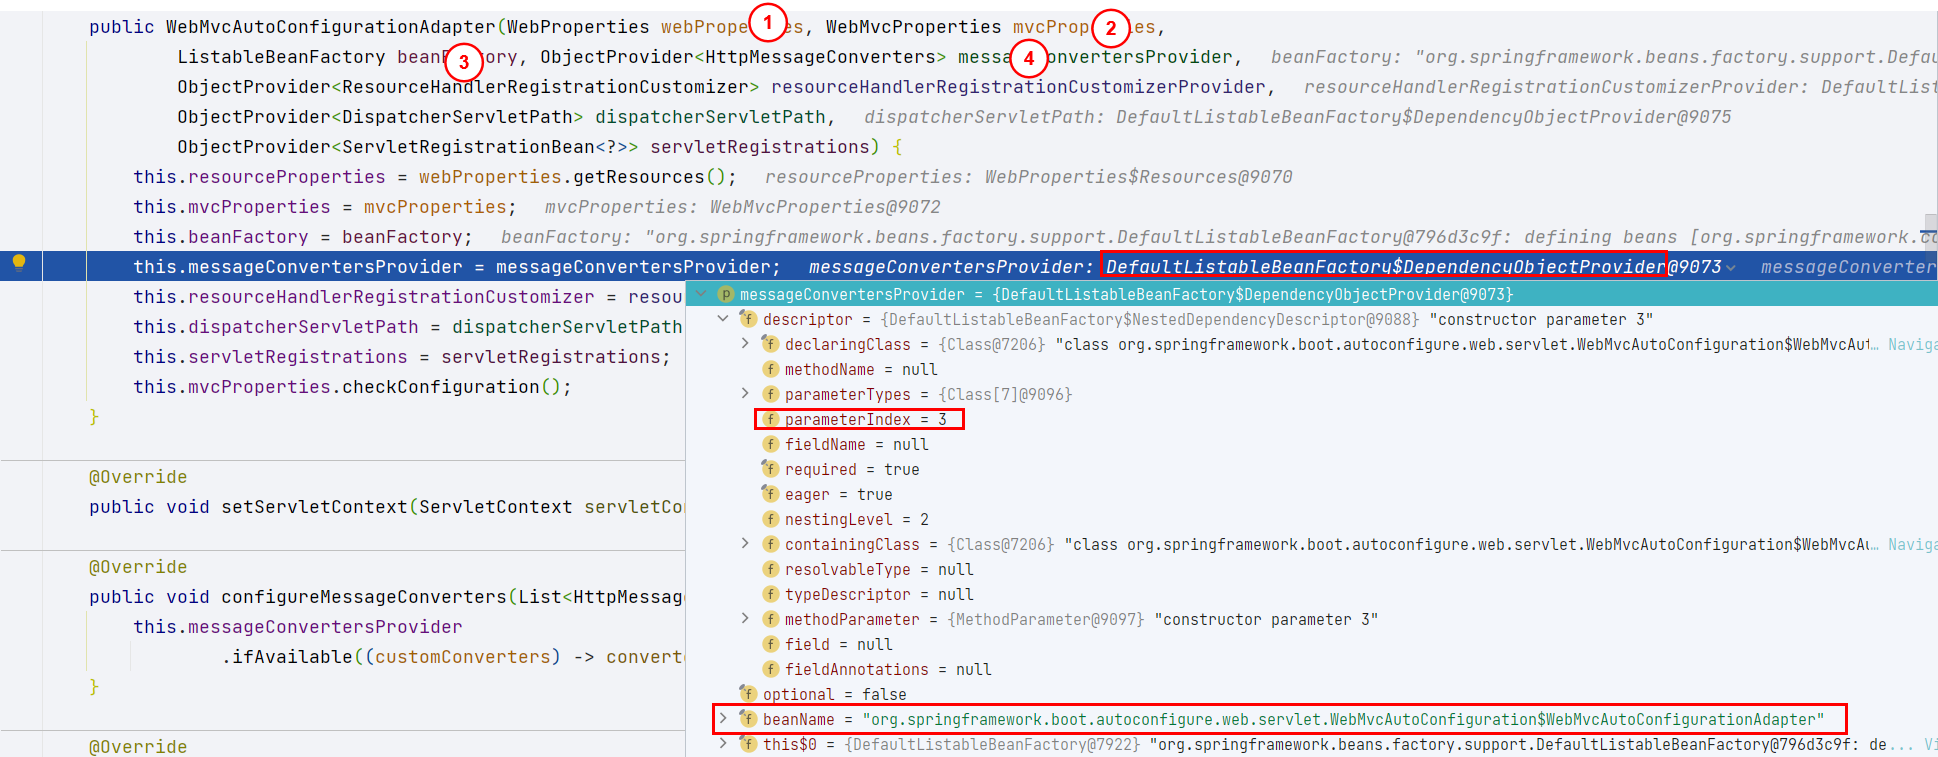The image size is (1938, 757).
Task: Click this.resourceProperties assignment code line
Action: click(x=435, y=177)
